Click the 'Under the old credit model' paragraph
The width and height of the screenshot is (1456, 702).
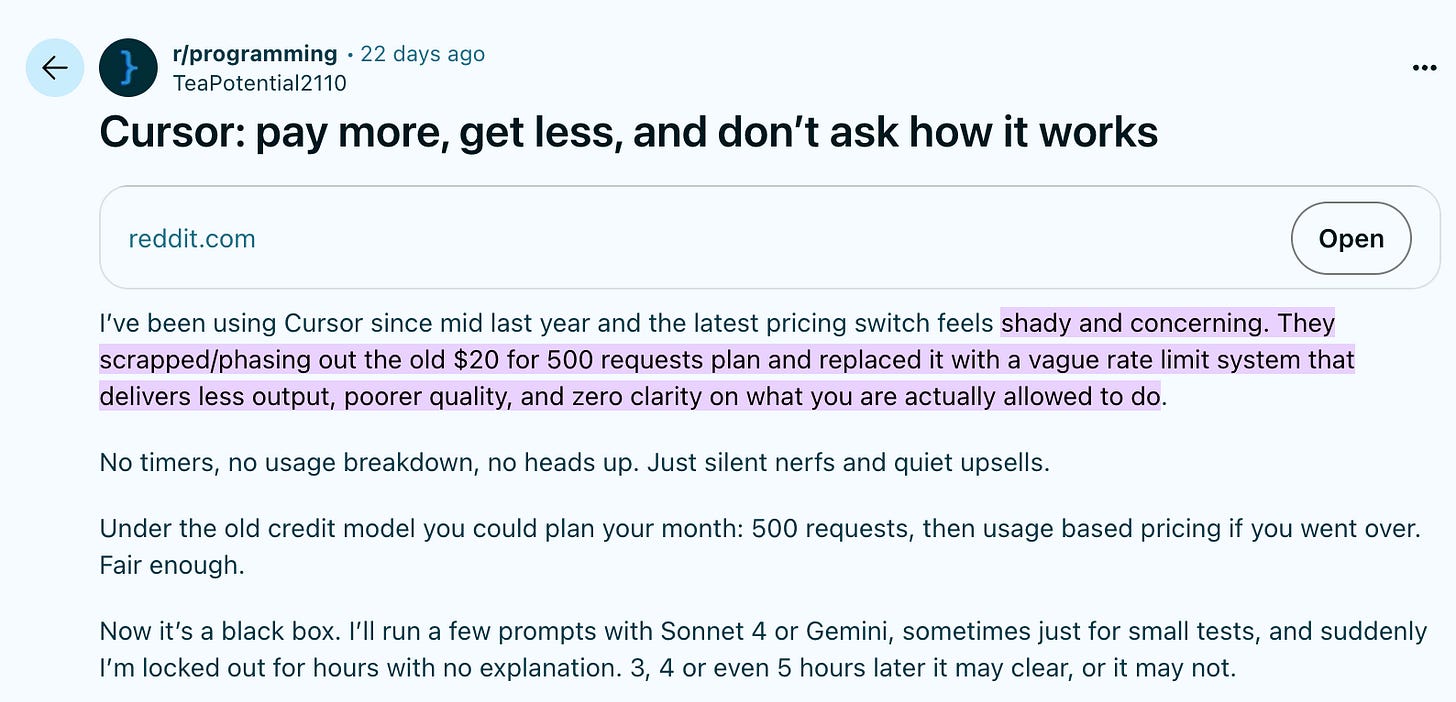(760, 546)
